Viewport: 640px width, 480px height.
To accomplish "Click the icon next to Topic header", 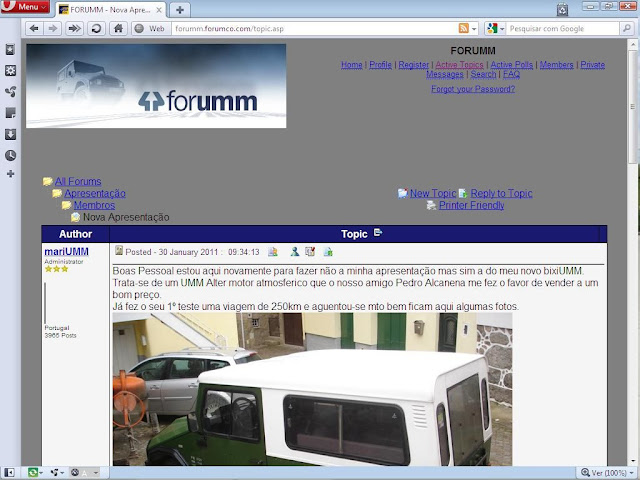I will tap(378, 233).
